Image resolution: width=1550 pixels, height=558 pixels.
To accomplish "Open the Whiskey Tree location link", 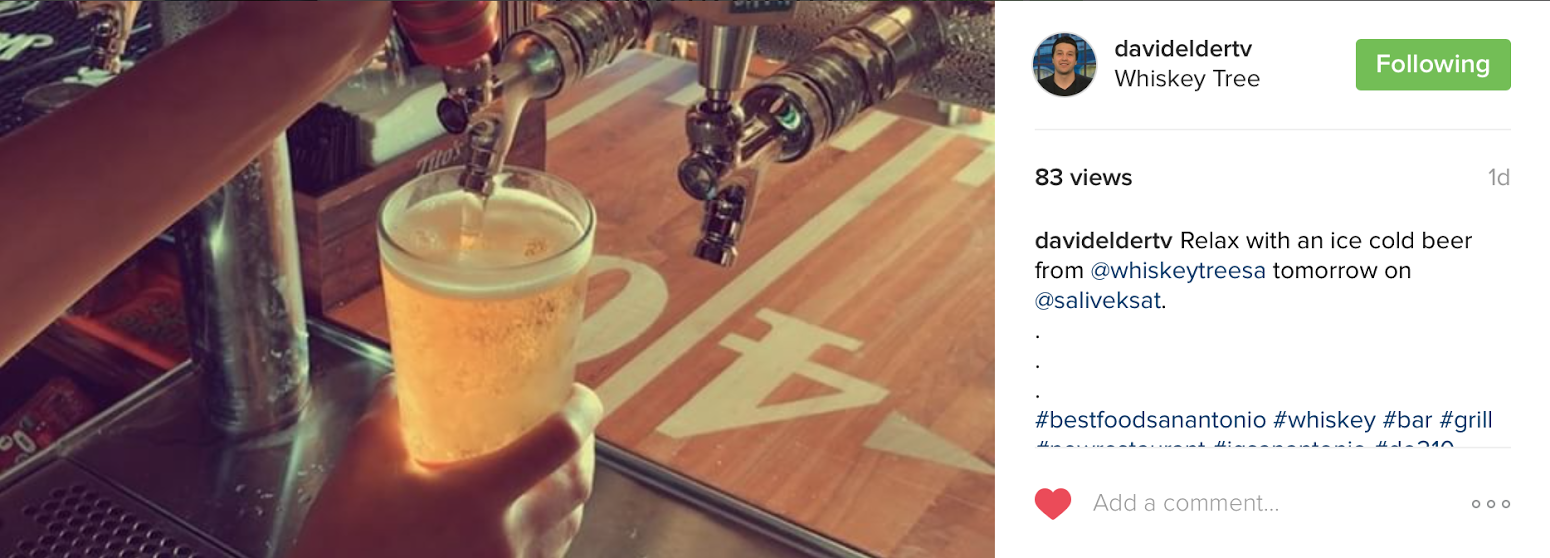I will (x=1187, y=79).
